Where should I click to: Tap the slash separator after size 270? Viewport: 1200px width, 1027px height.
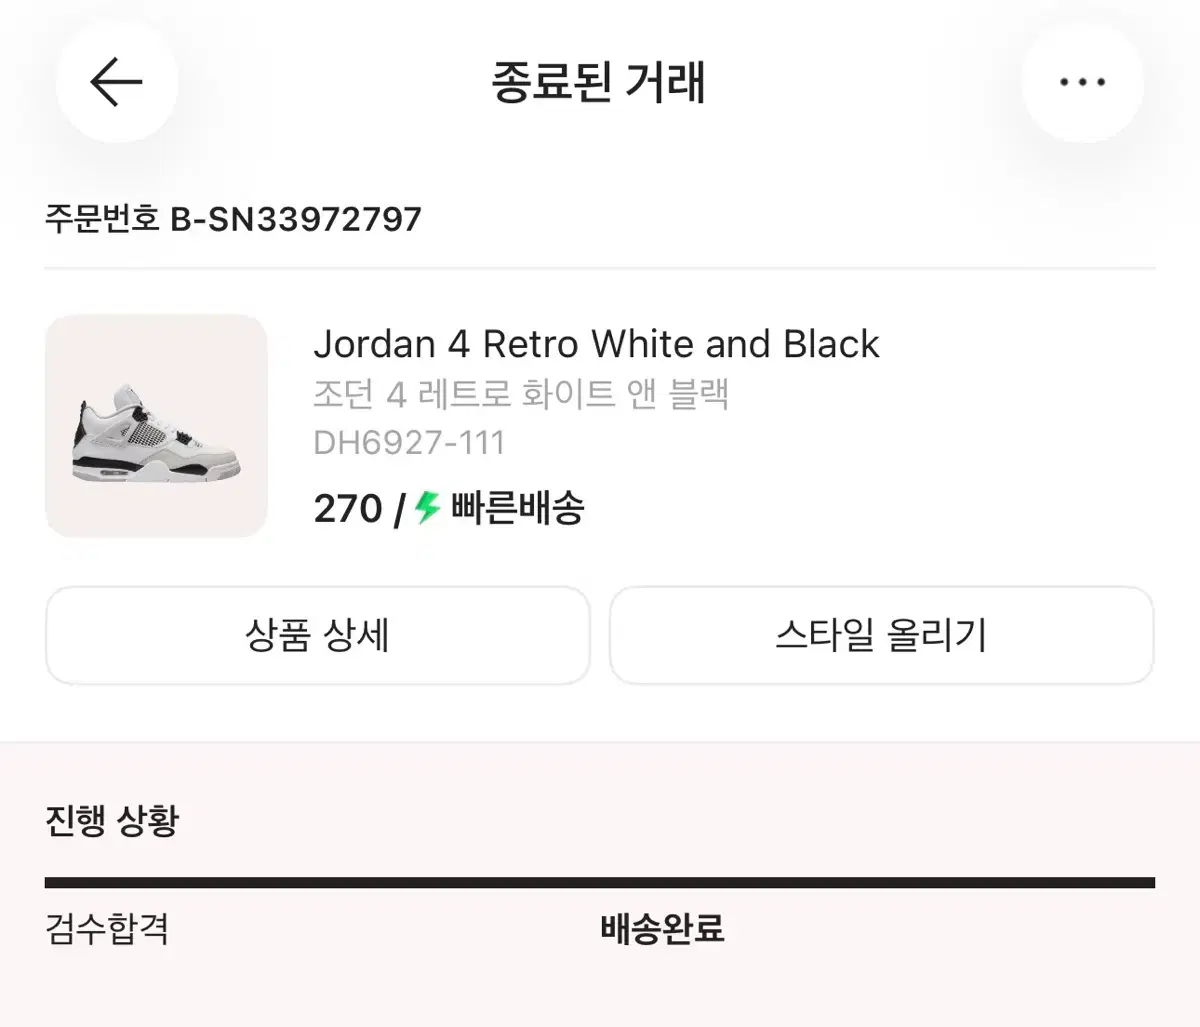(399, 510)
